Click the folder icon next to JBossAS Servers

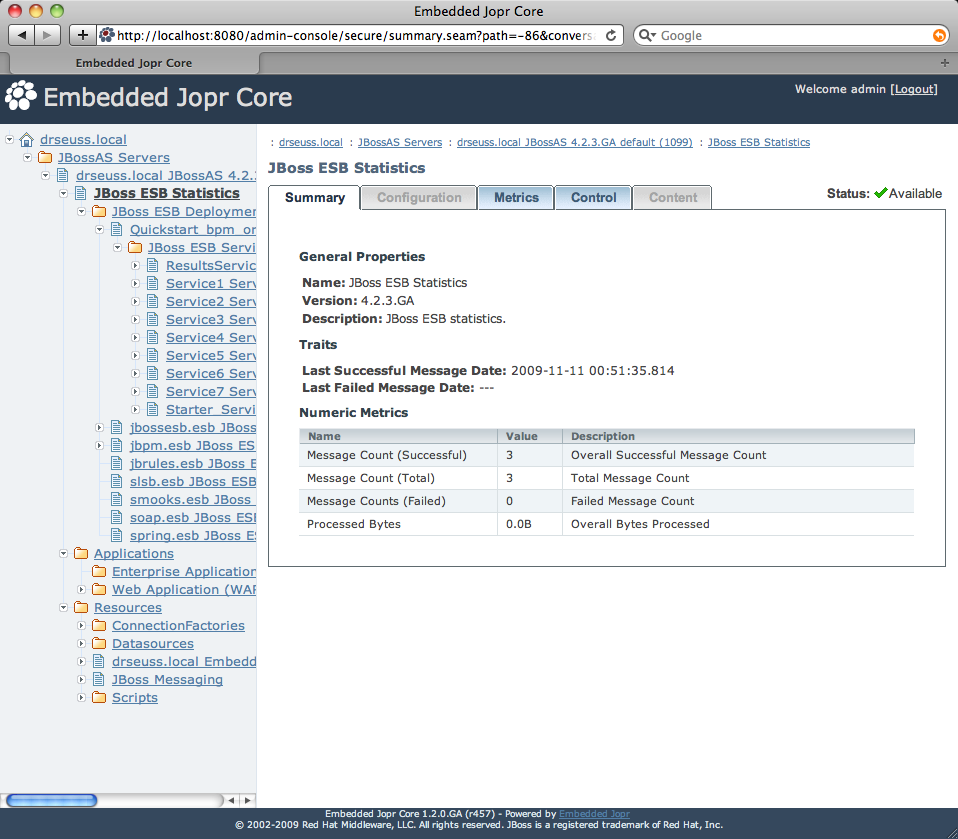[x=45, y=158]
